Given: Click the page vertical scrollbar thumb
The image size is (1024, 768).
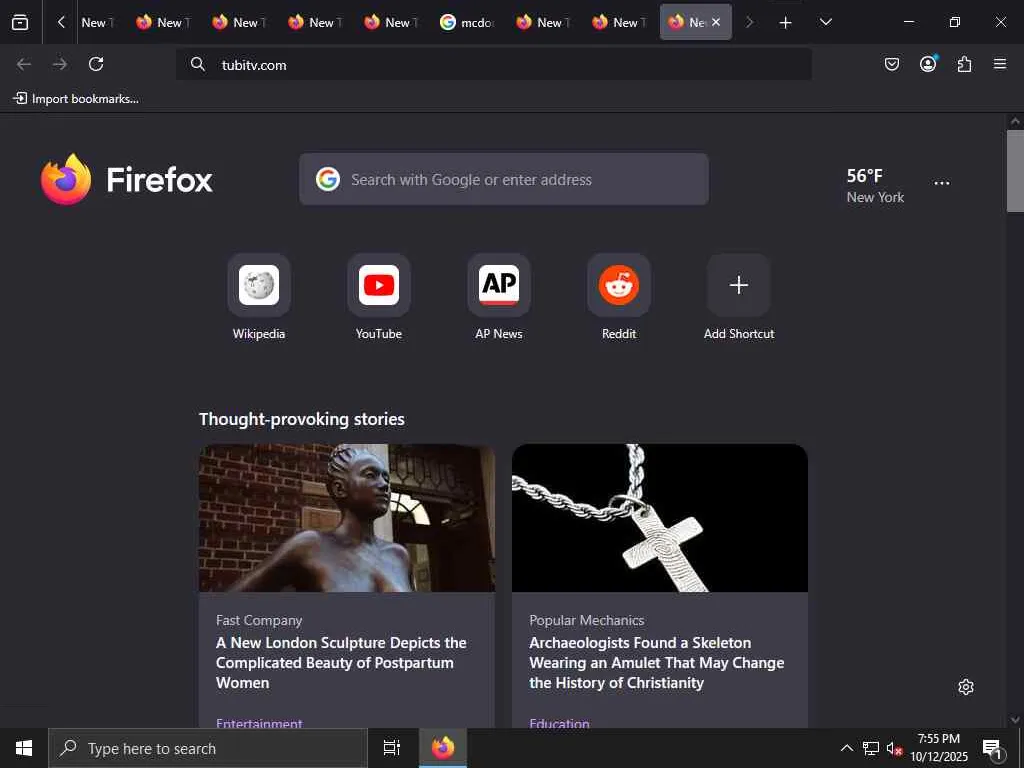Looking at the screenshot, I should coord(1015,171).
